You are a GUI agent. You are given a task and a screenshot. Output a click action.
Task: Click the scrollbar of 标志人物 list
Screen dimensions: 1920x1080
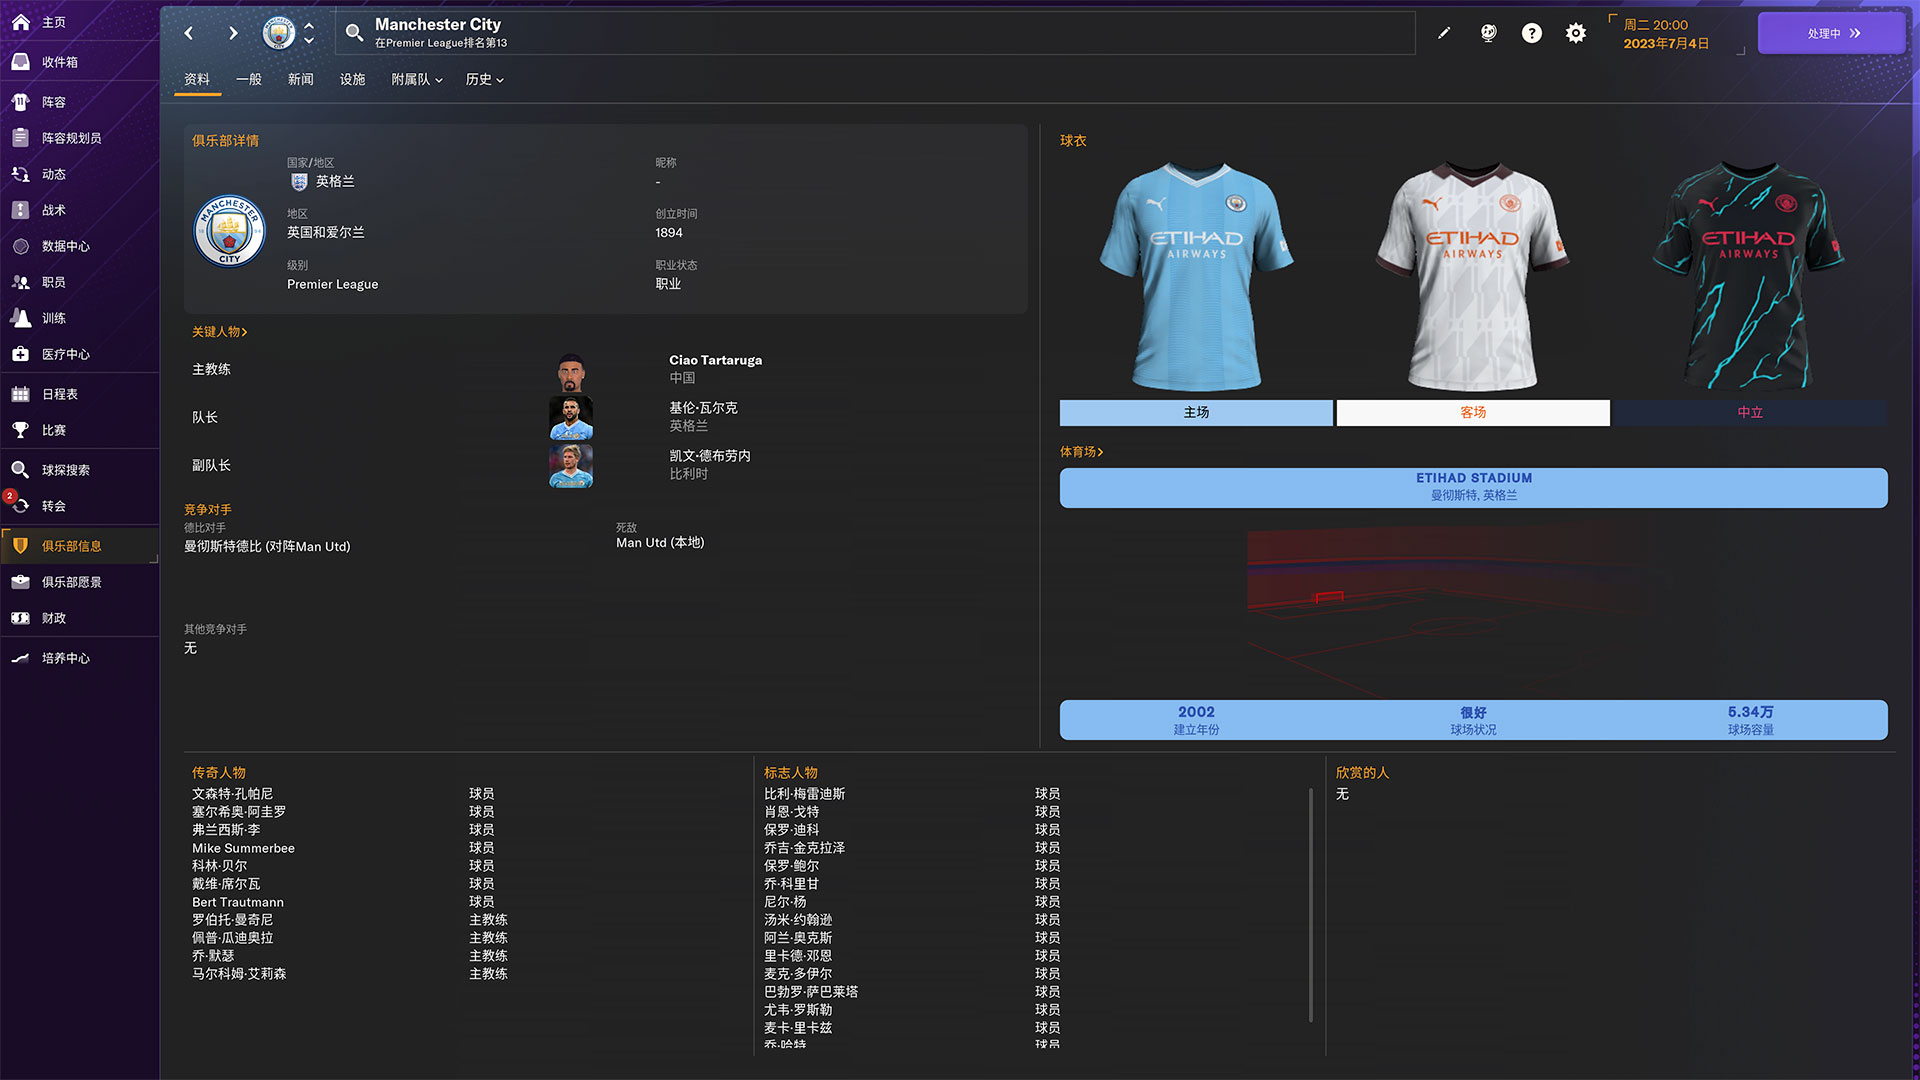pyautogui.click(x=1311, y=905)
